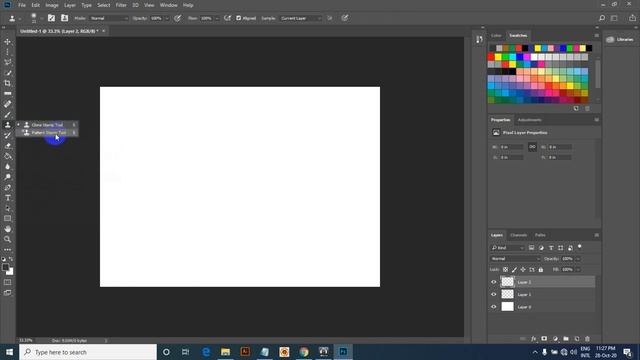The width and height of the screenshot is (640, 360).
Task: Toggle Quick Mask mode
Action: coord(7,282)
